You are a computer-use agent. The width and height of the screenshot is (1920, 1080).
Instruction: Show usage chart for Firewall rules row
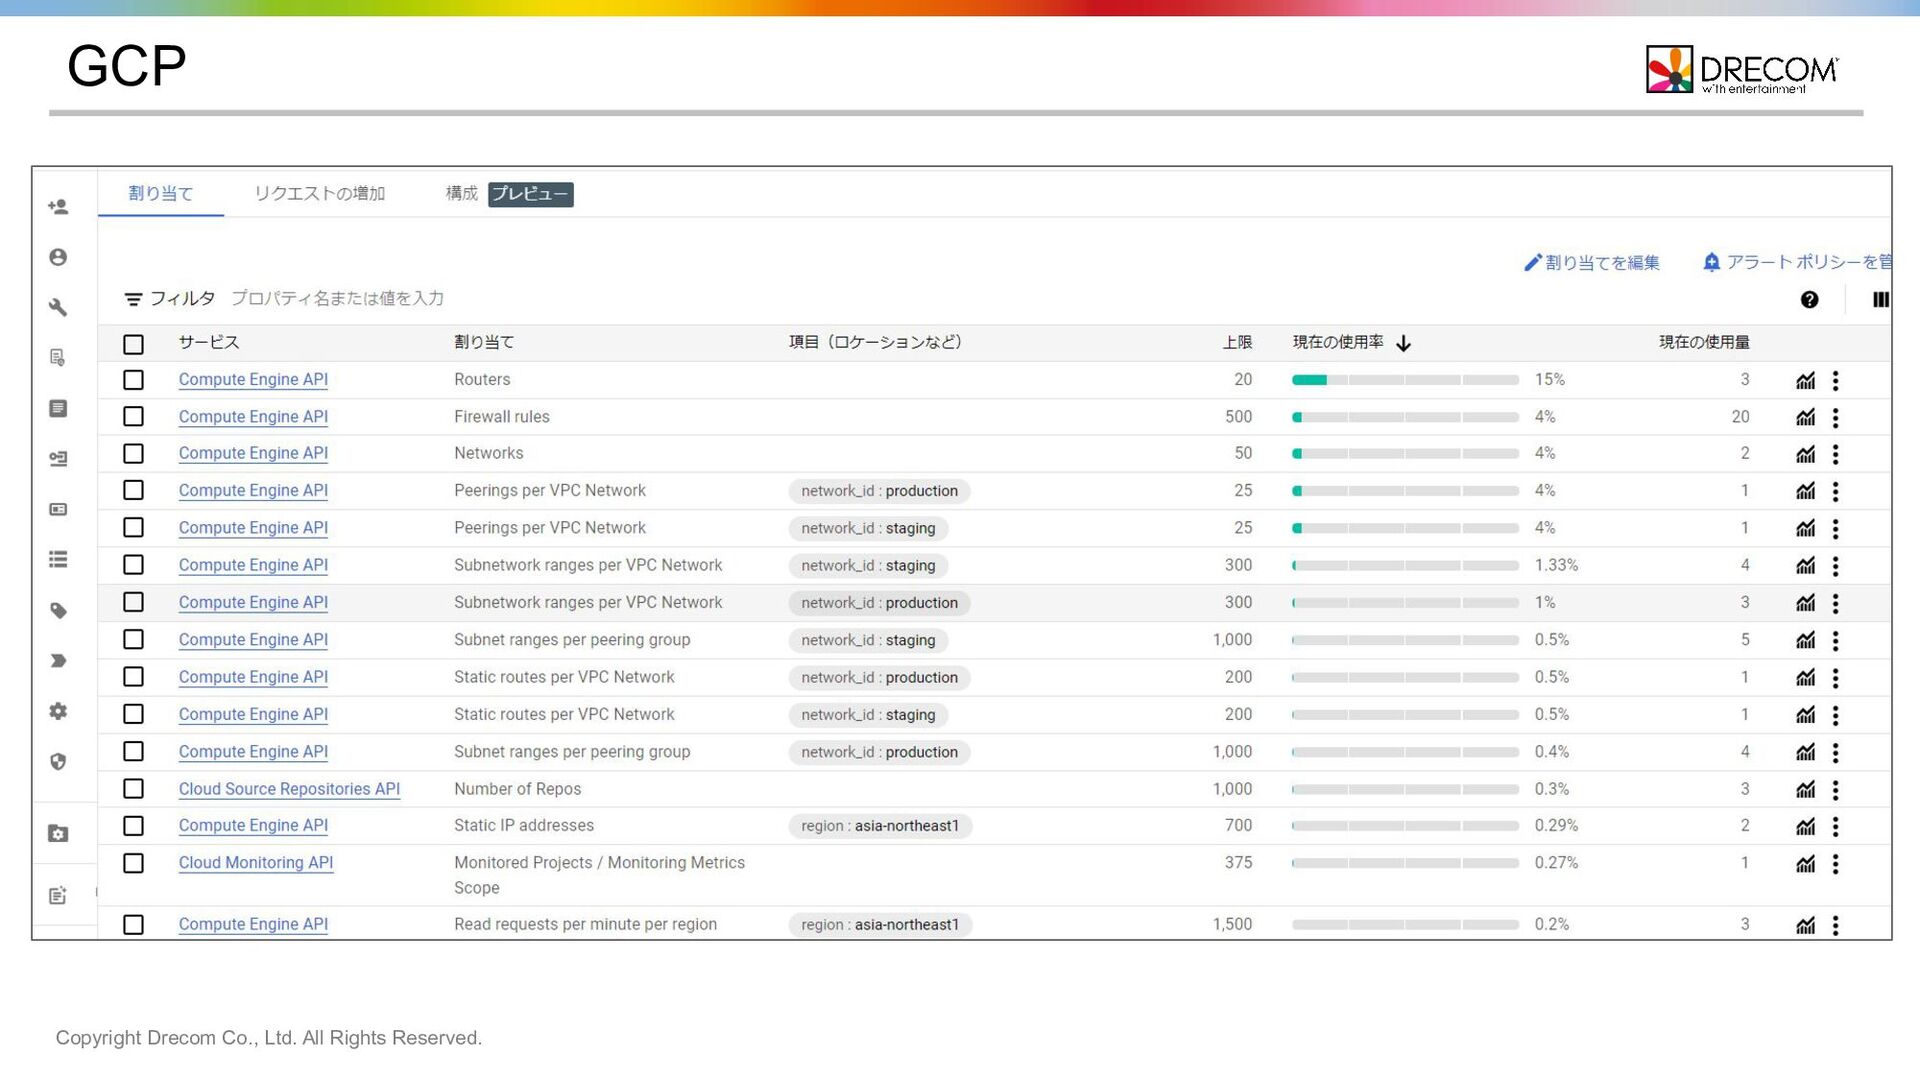[1805, 417]
